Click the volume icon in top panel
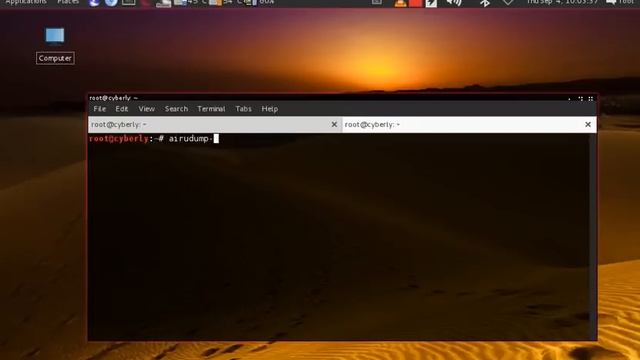This screenshot has height=360, width=640. point(454,2)
